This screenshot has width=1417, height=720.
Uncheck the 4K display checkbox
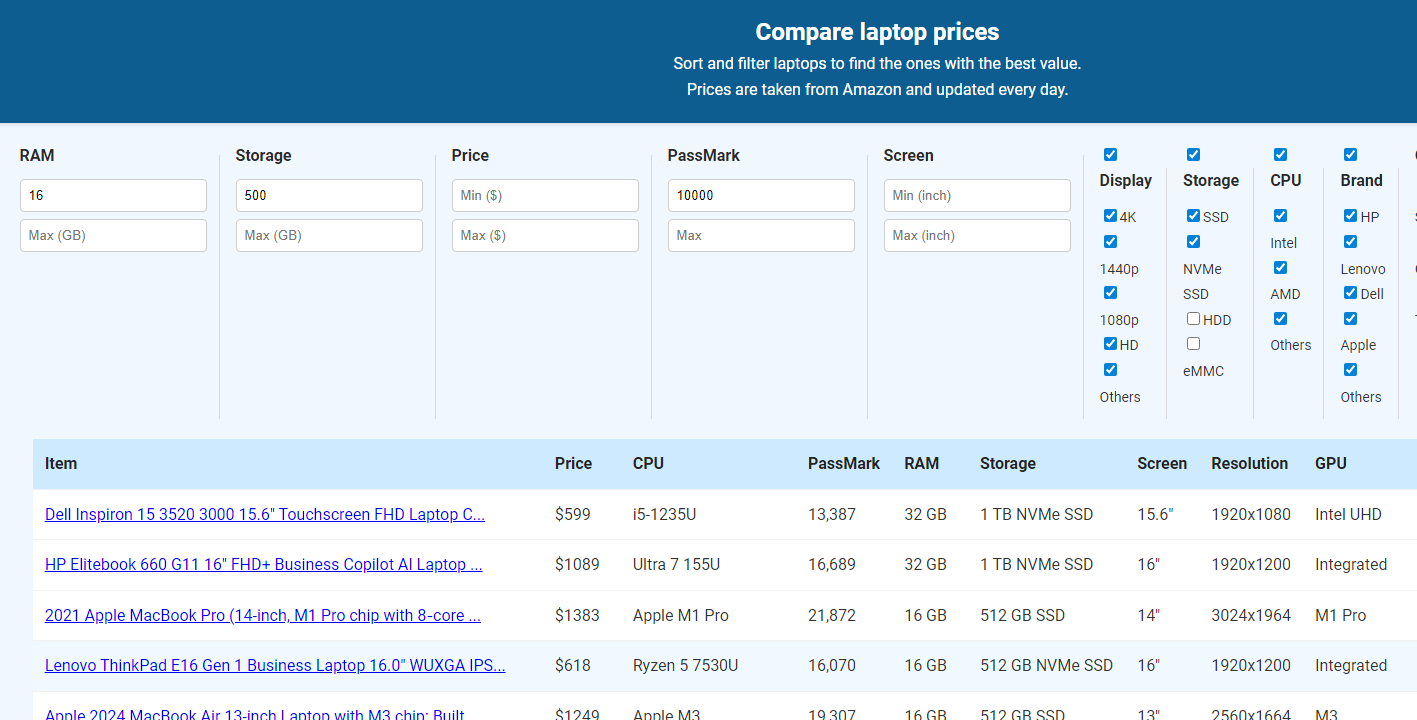point(1110,215)
